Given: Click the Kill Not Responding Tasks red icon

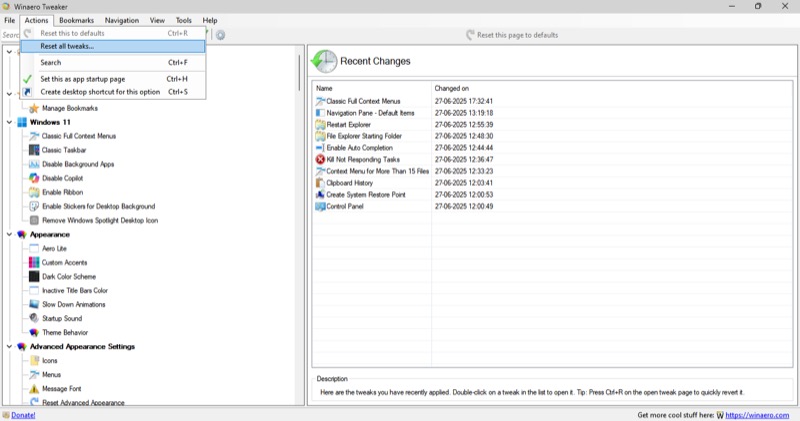Looking at the screenshot, I should click(x=320, y=159).
